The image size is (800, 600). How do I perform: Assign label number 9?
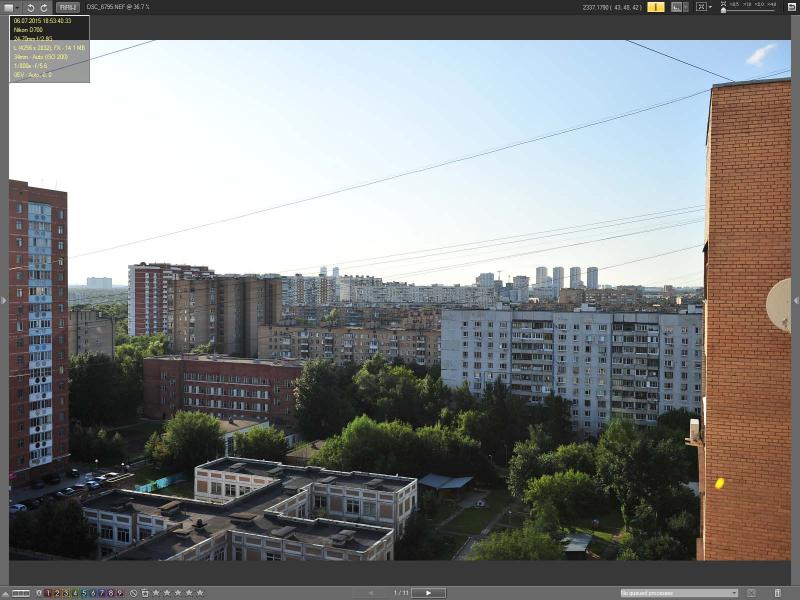click(120, 593)
